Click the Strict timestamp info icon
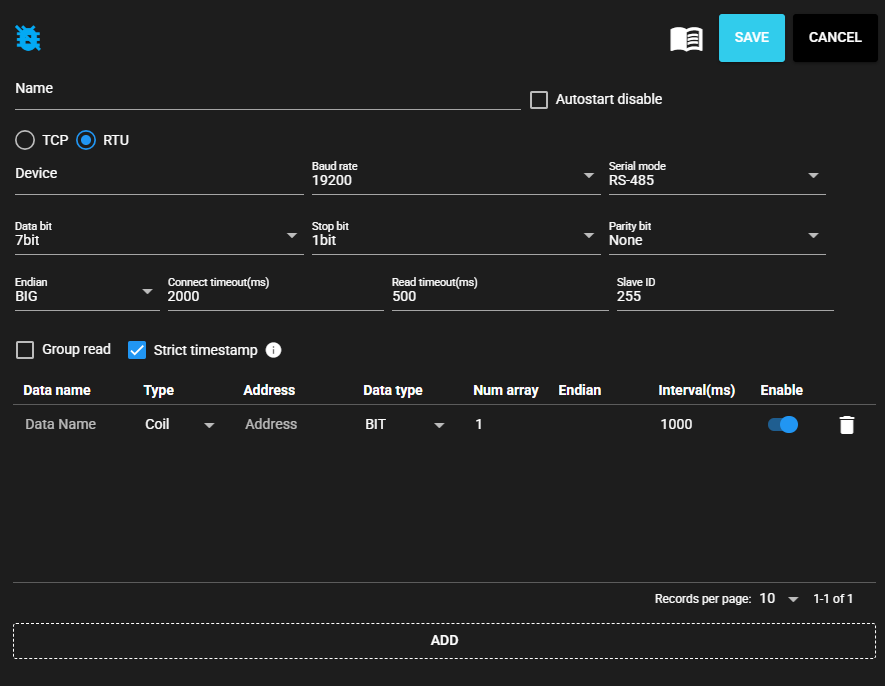885x686 pixels. [x=274, y=350]
